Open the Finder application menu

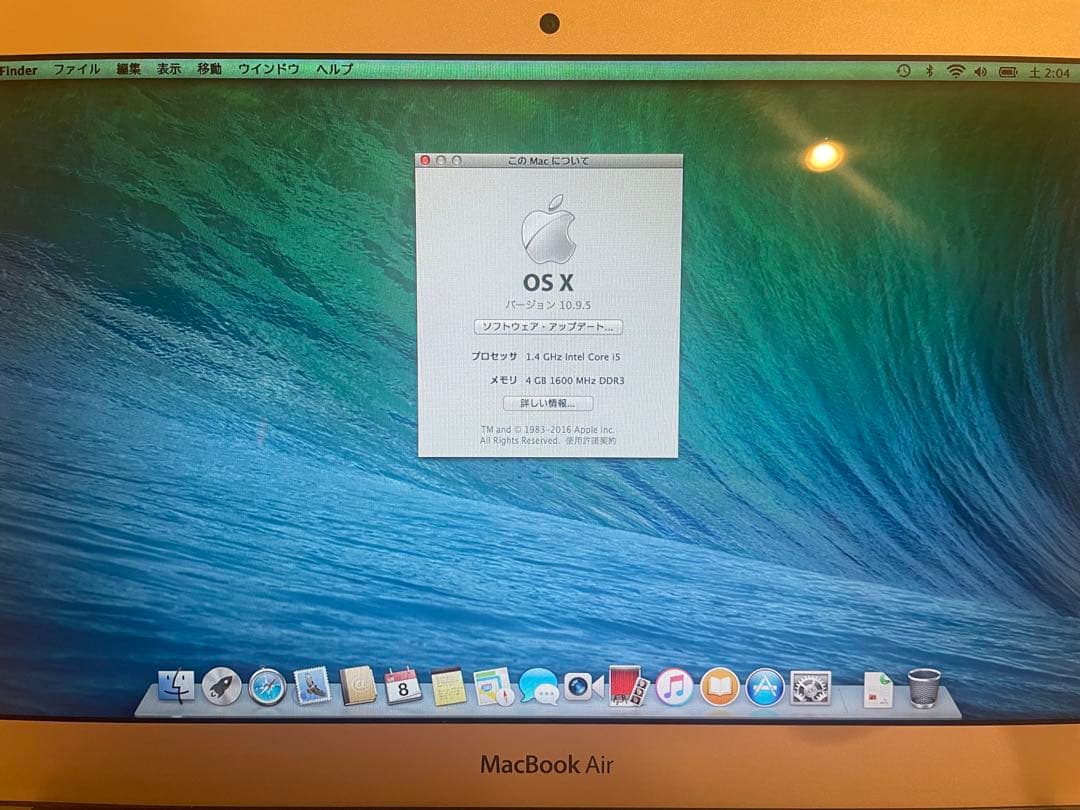tap(19, 70)
